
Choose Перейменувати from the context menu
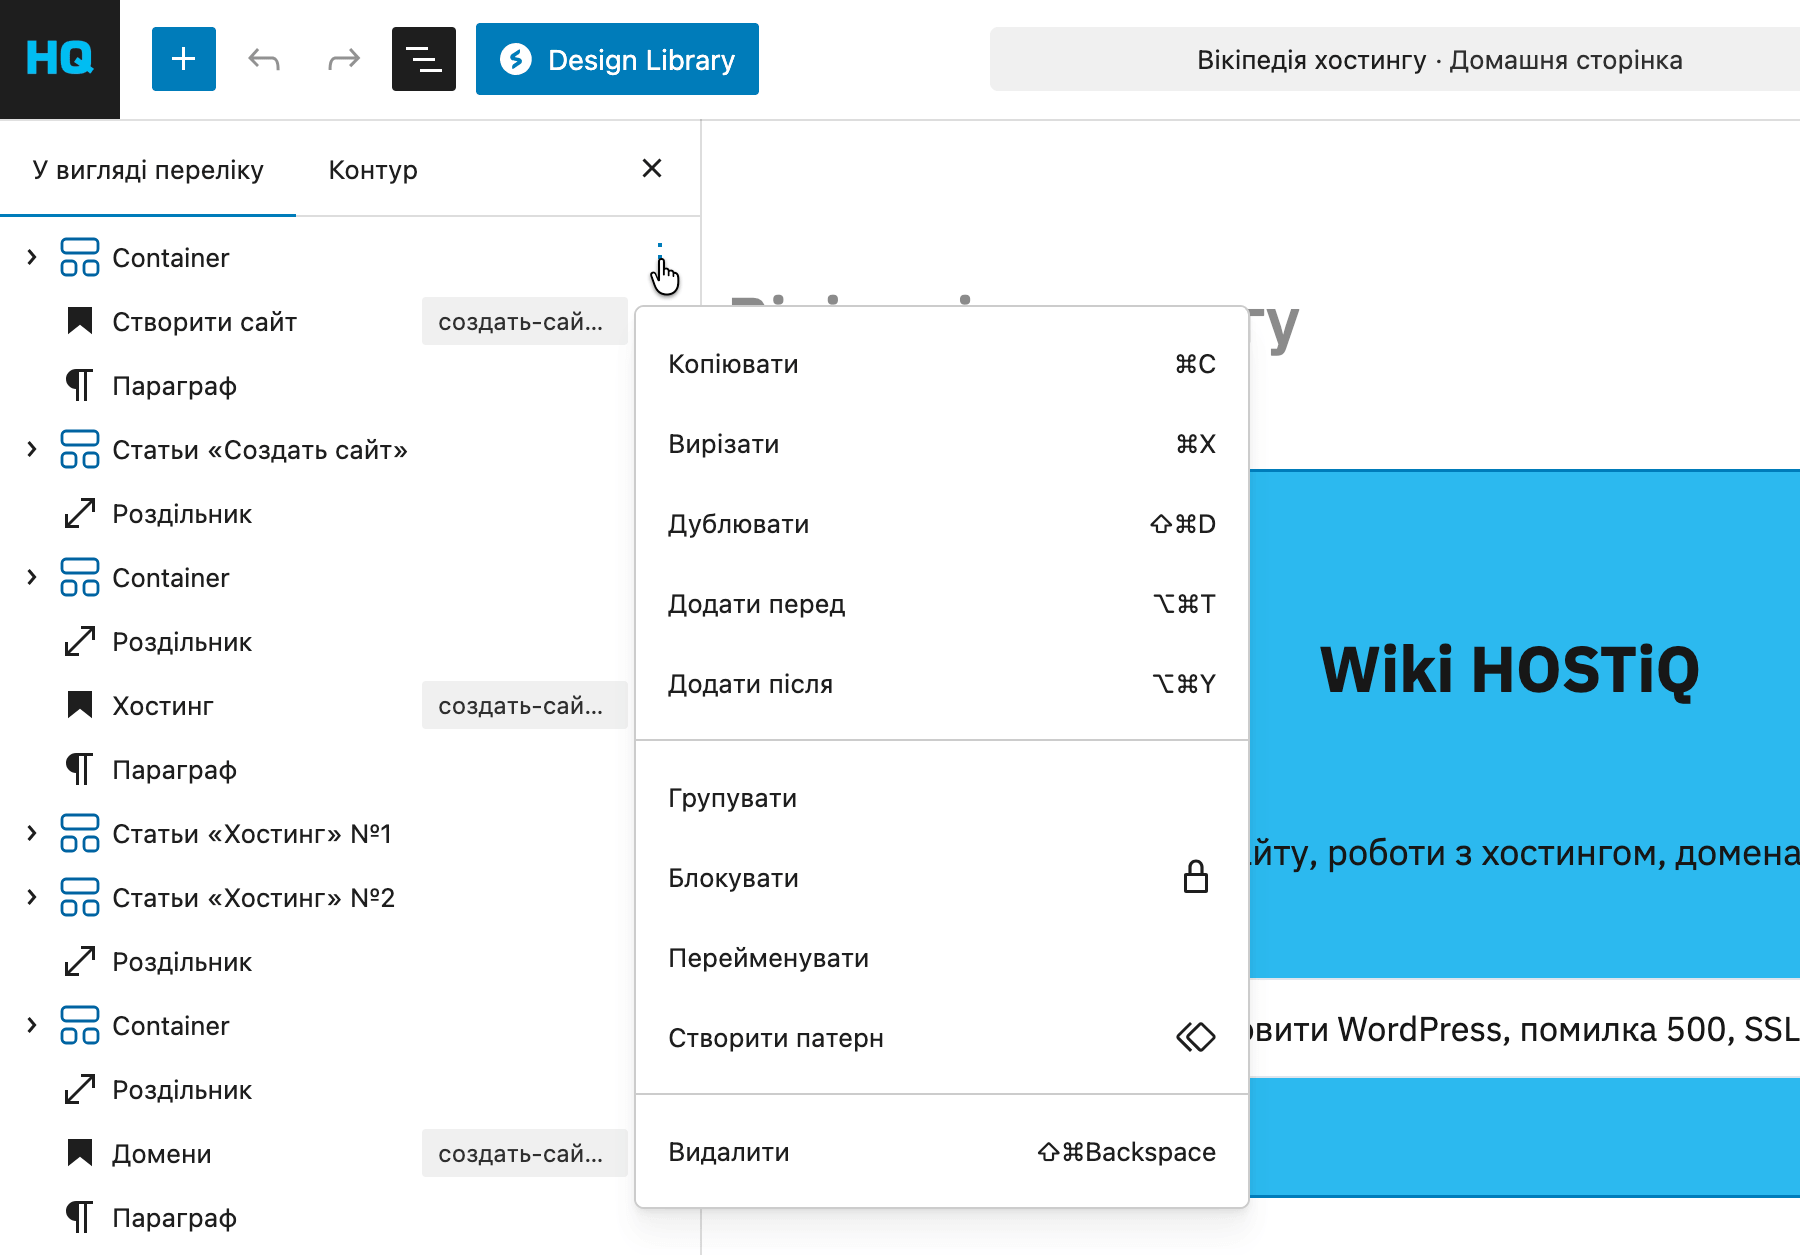tap(942, 958)
